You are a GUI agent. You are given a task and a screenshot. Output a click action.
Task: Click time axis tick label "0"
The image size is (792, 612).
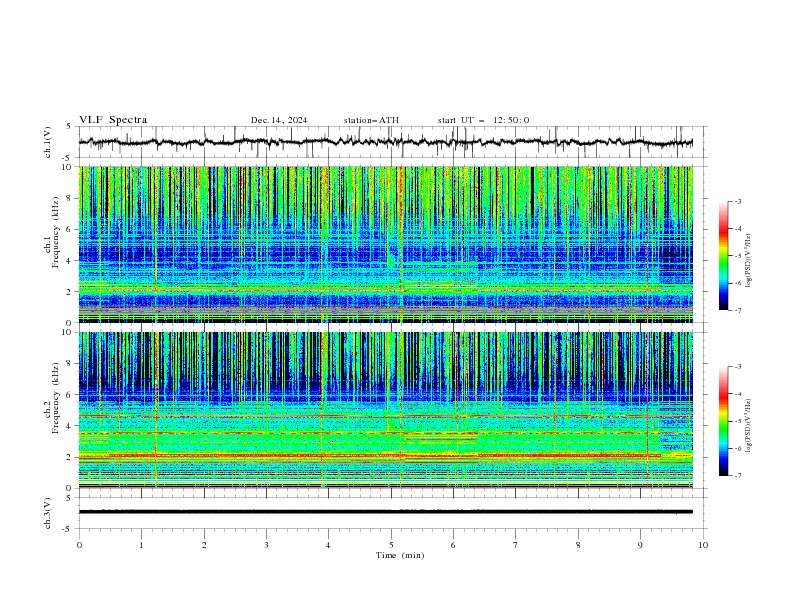pos(79,545)
